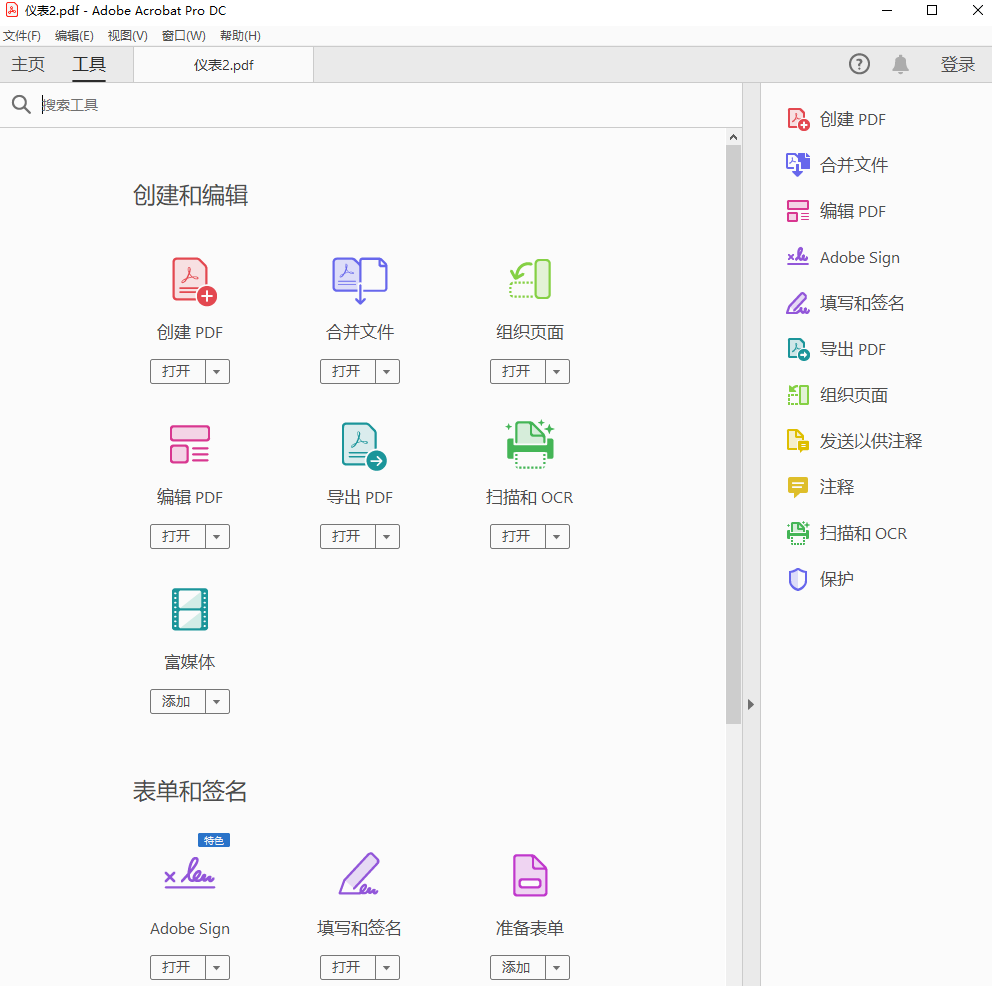Select 注释 in right sidebar
Image resolution: width=992 pixels, height=986 pixels.
820,487
